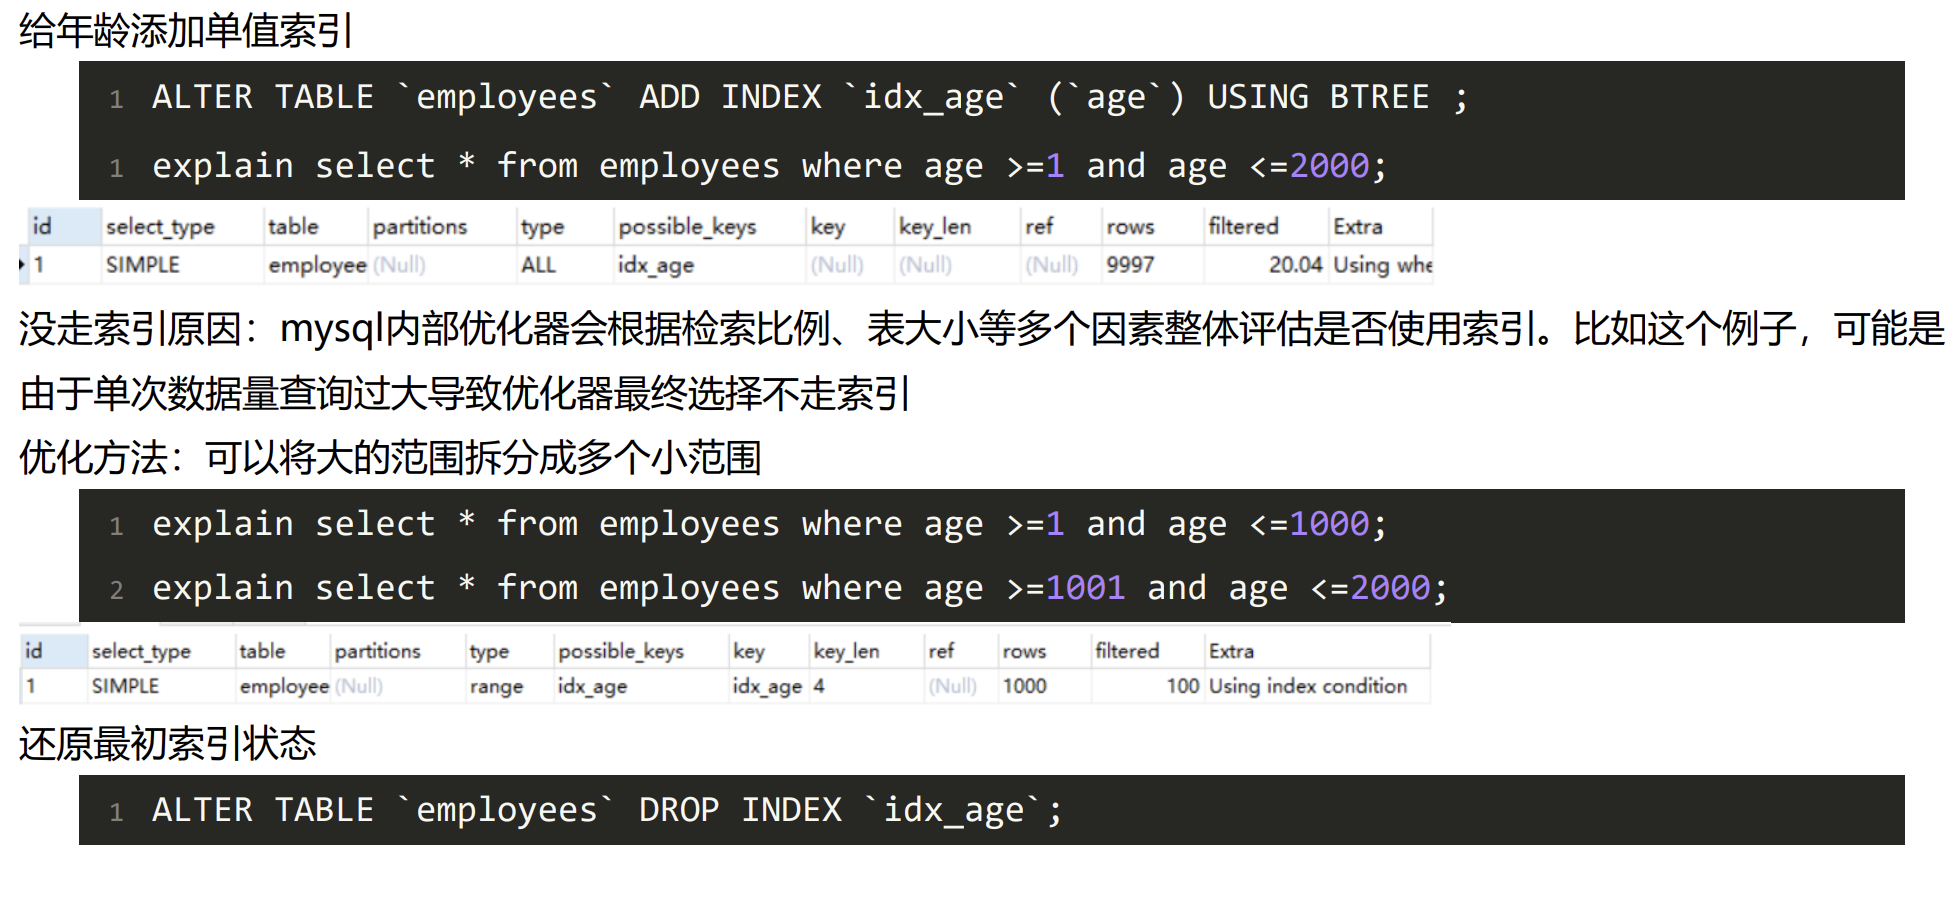1960x898 pixels.
Task: Click 'possible_keys' header in first result table
Action: pos(687,227)
